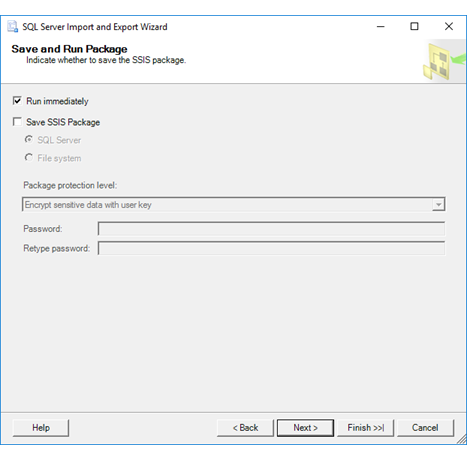The width and height of the screenshot is (467, 460).
Task: Proceed with the Next button
Action: (305, 428)
